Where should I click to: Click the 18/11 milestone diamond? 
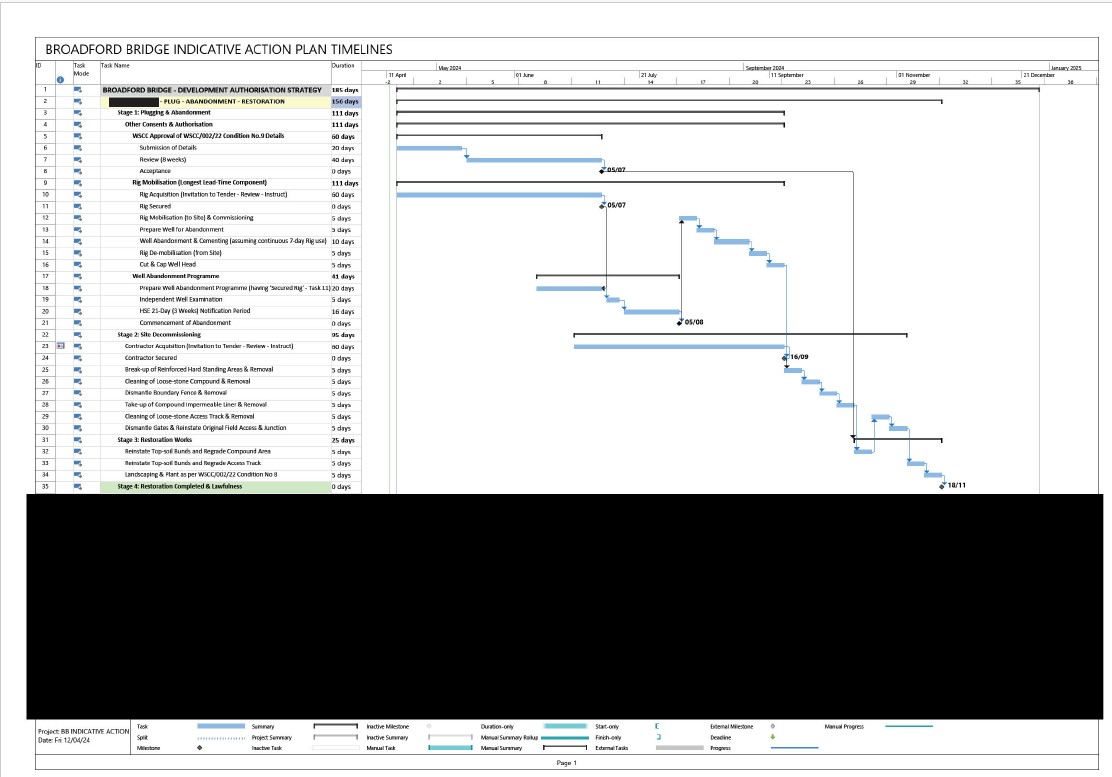click(941, 486)
